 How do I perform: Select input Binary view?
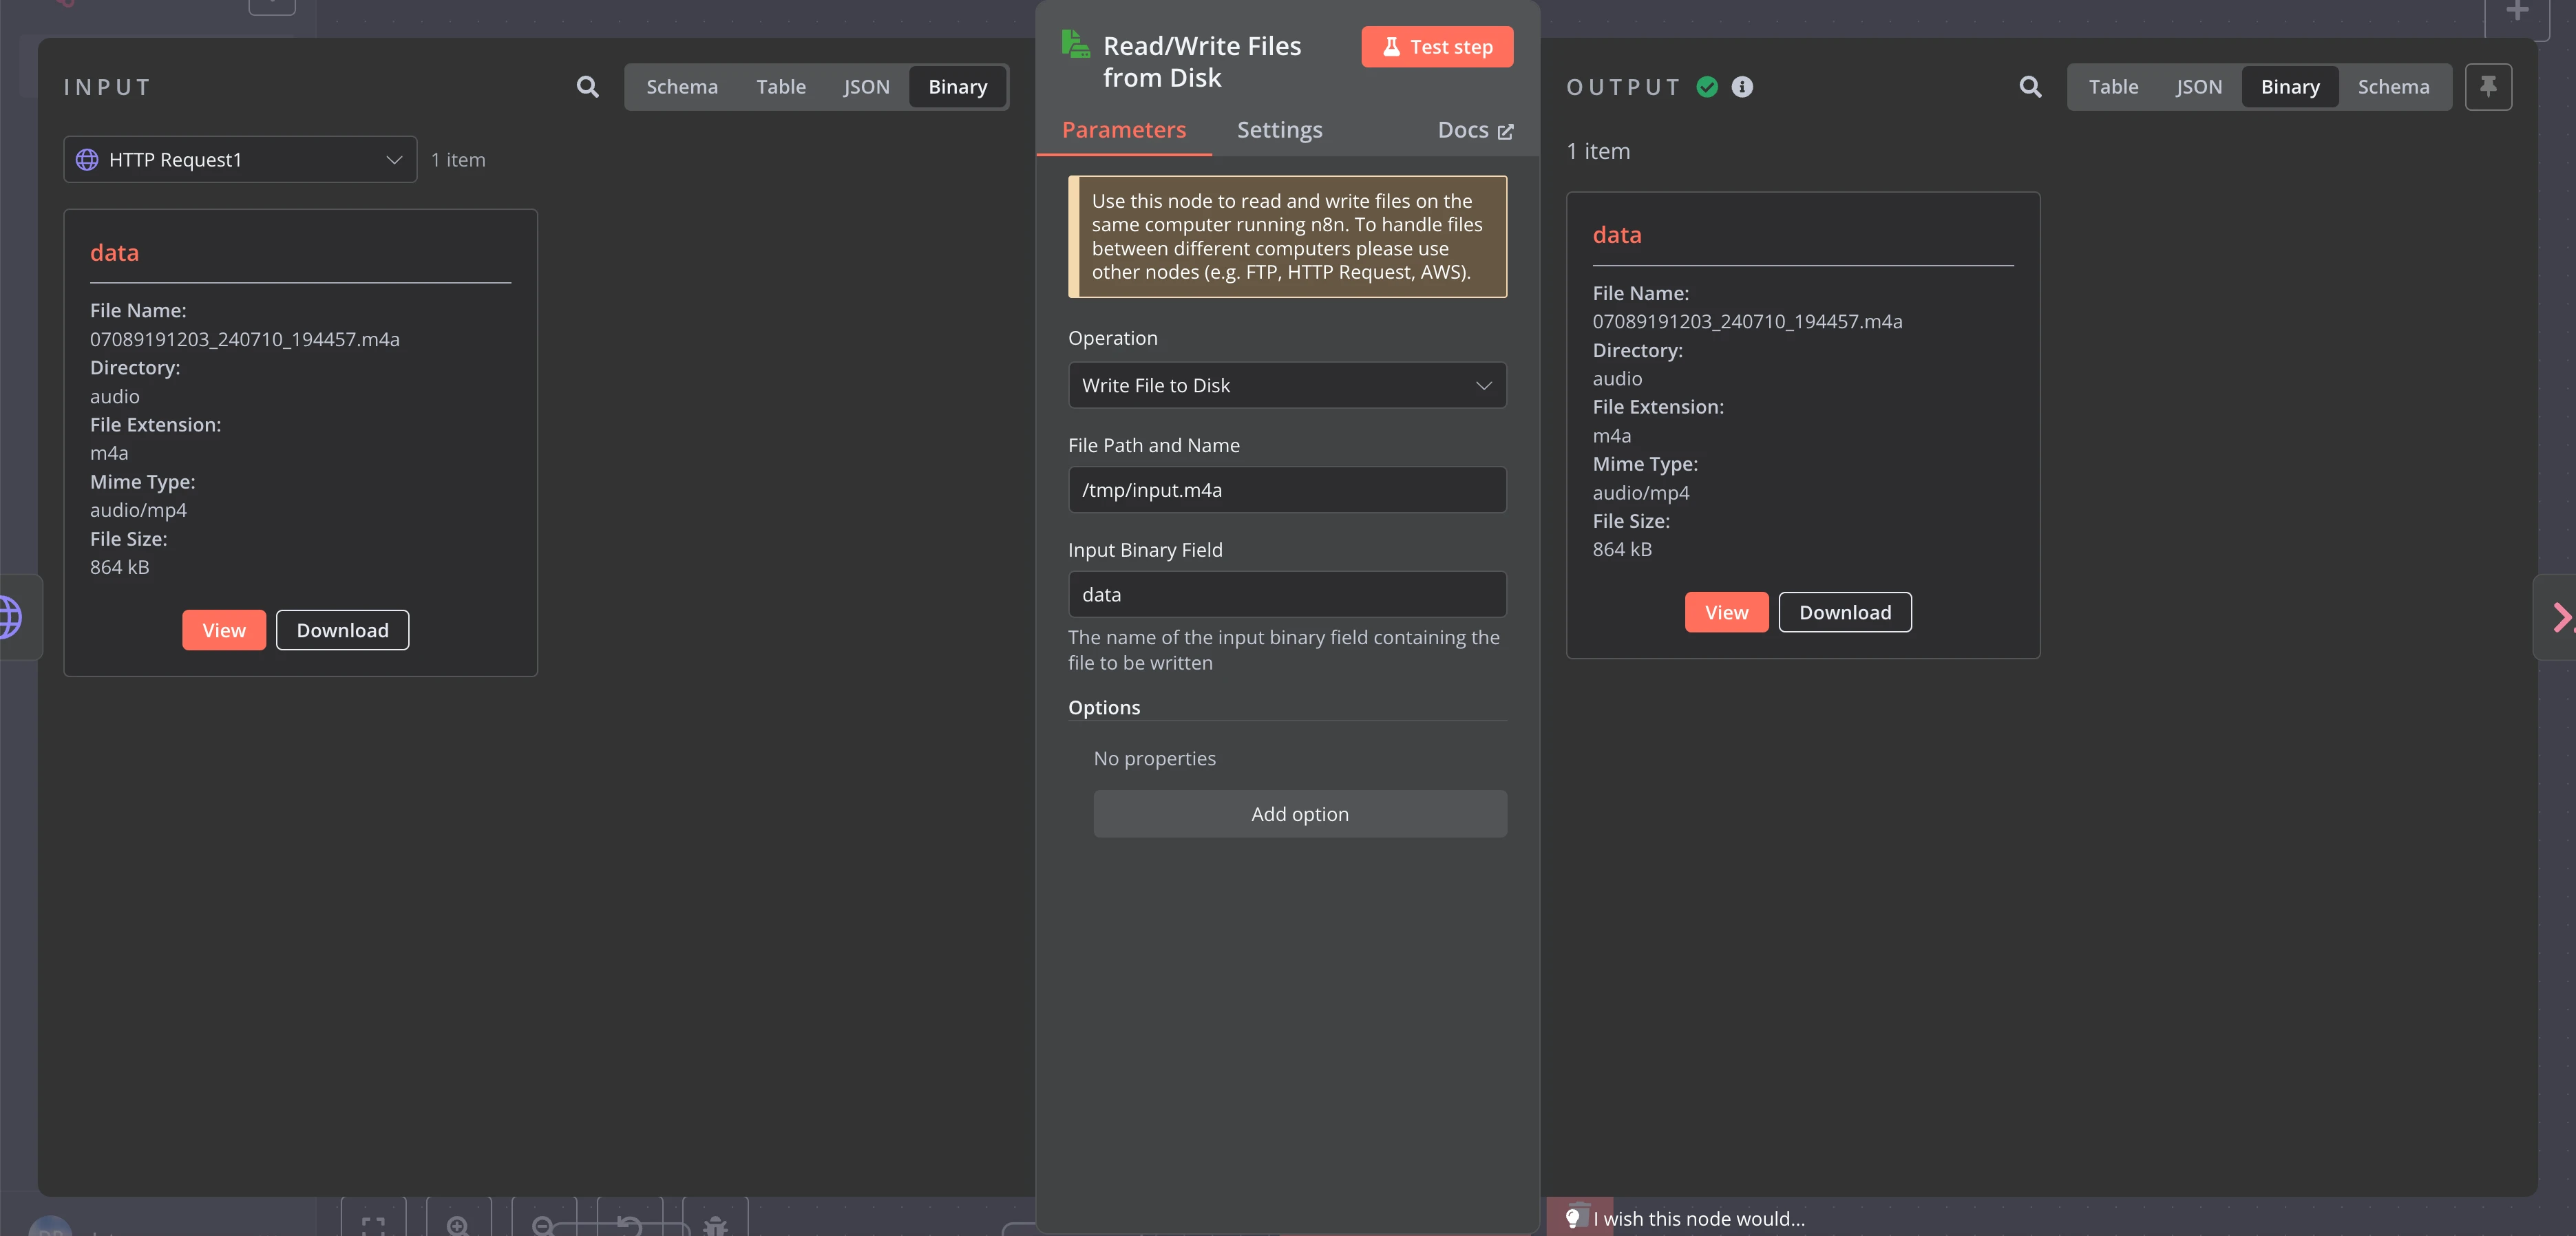[x=957, y=87]
